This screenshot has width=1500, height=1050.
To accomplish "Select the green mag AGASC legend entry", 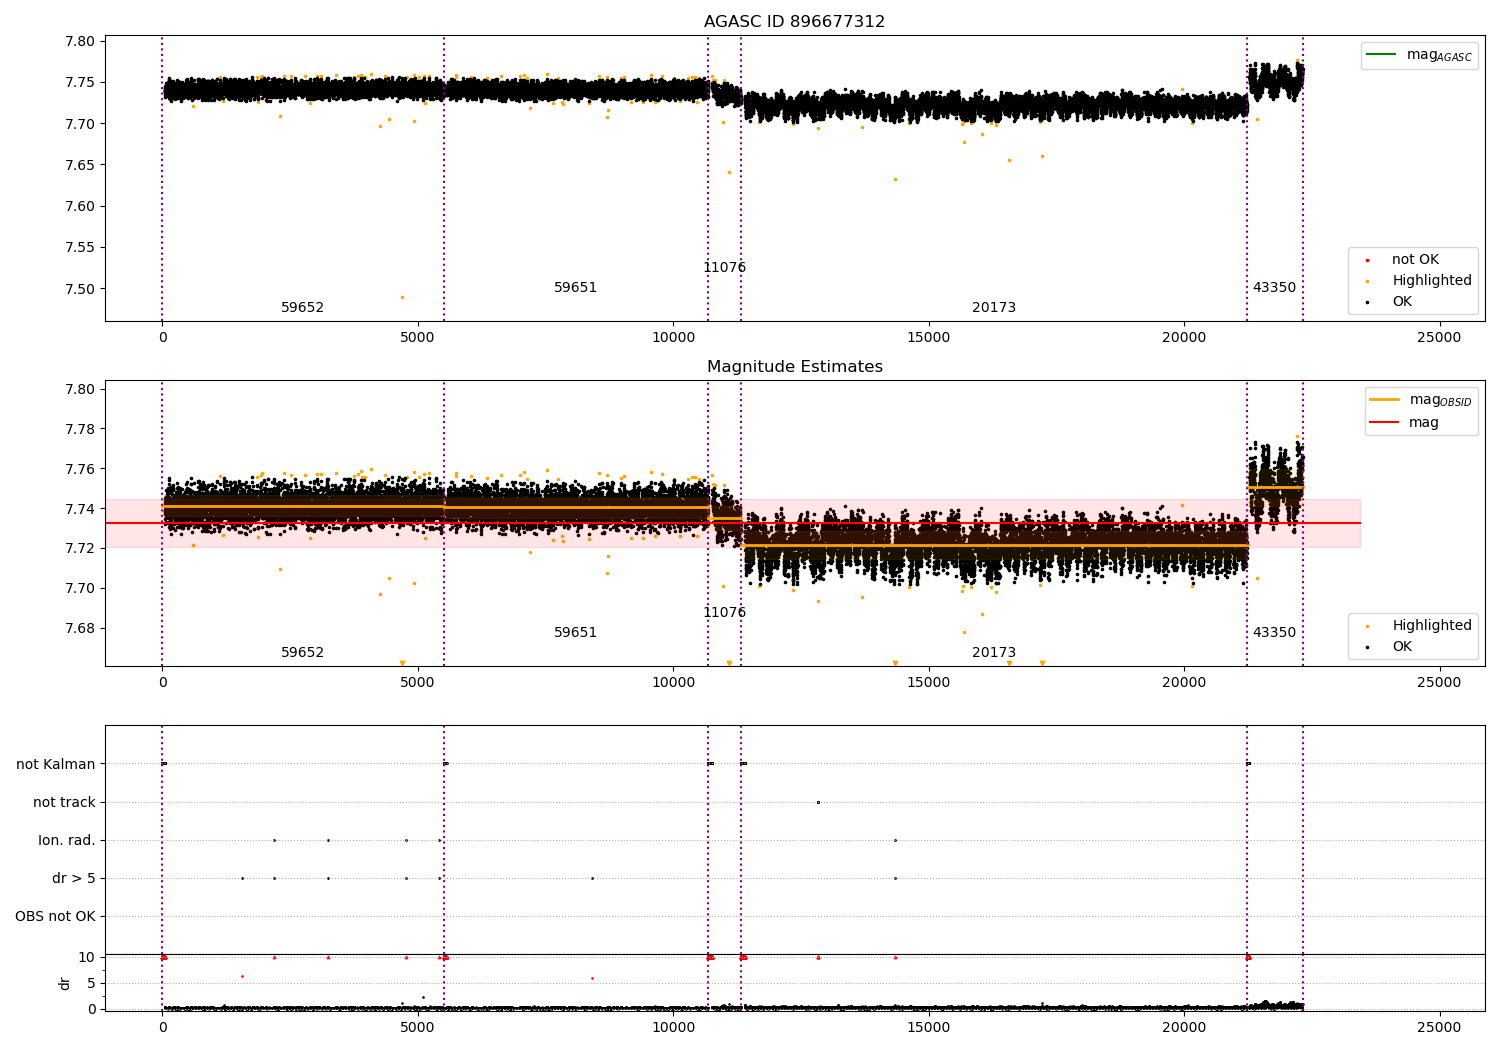I will [1419, 55].
